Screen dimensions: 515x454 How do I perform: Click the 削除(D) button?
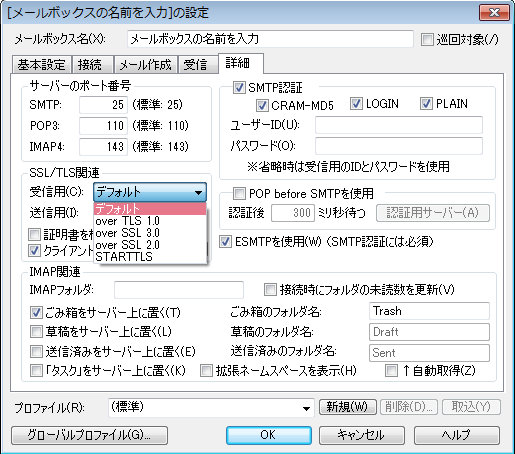pos(409,407)
